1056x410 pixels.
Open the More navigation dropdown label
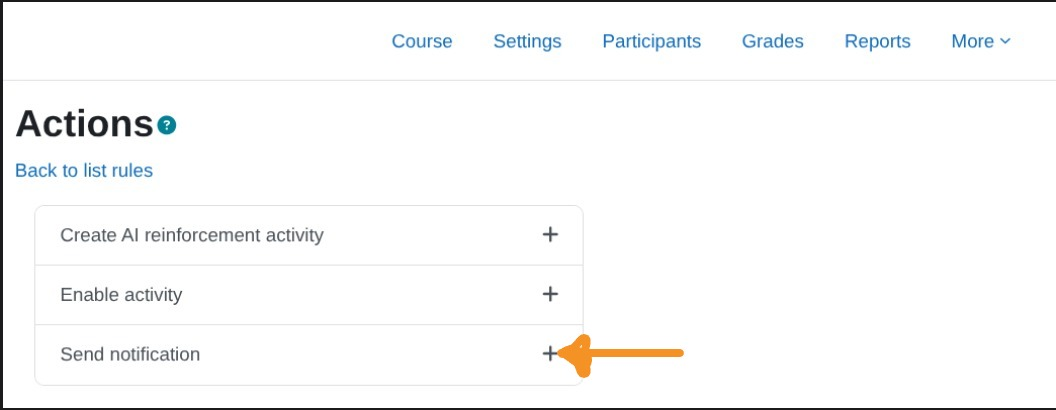(972, 41)
